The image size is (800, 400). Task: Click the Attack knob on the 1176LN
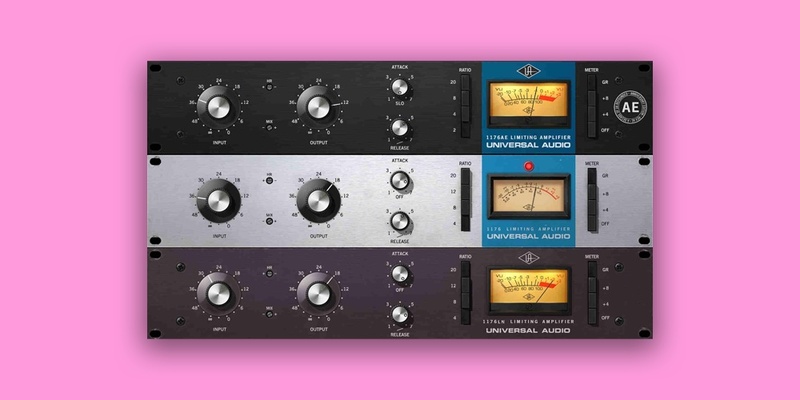coord(400,274)
